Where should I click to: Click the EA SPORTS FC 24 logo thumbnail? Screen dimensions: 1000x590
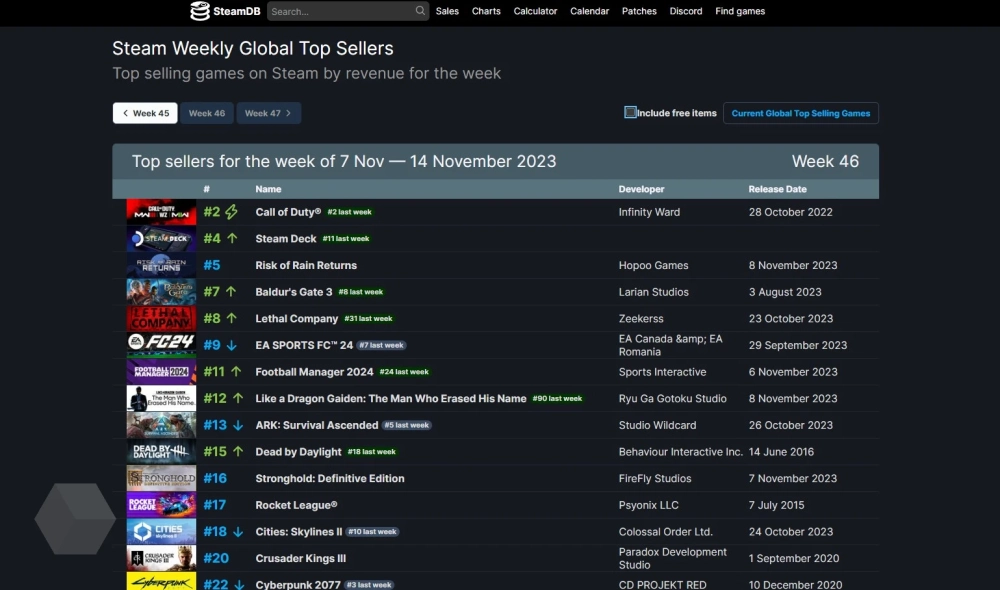pos(161,345)
